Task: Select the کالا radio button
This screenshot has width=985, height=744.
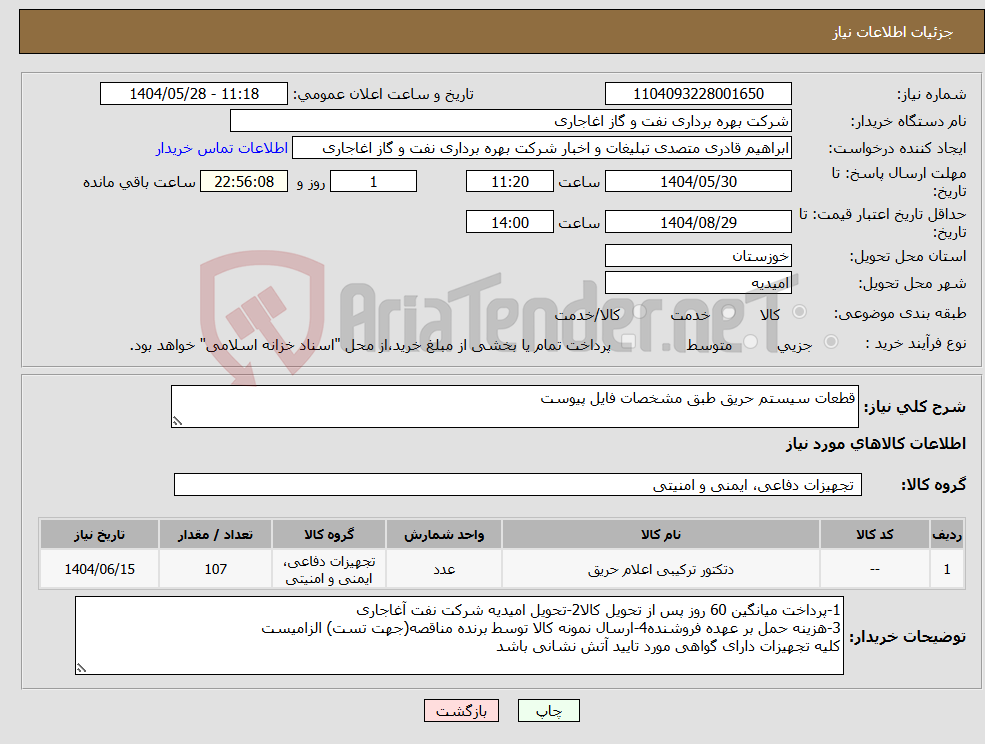Action: pyautogui.click(x=800, y=312)
